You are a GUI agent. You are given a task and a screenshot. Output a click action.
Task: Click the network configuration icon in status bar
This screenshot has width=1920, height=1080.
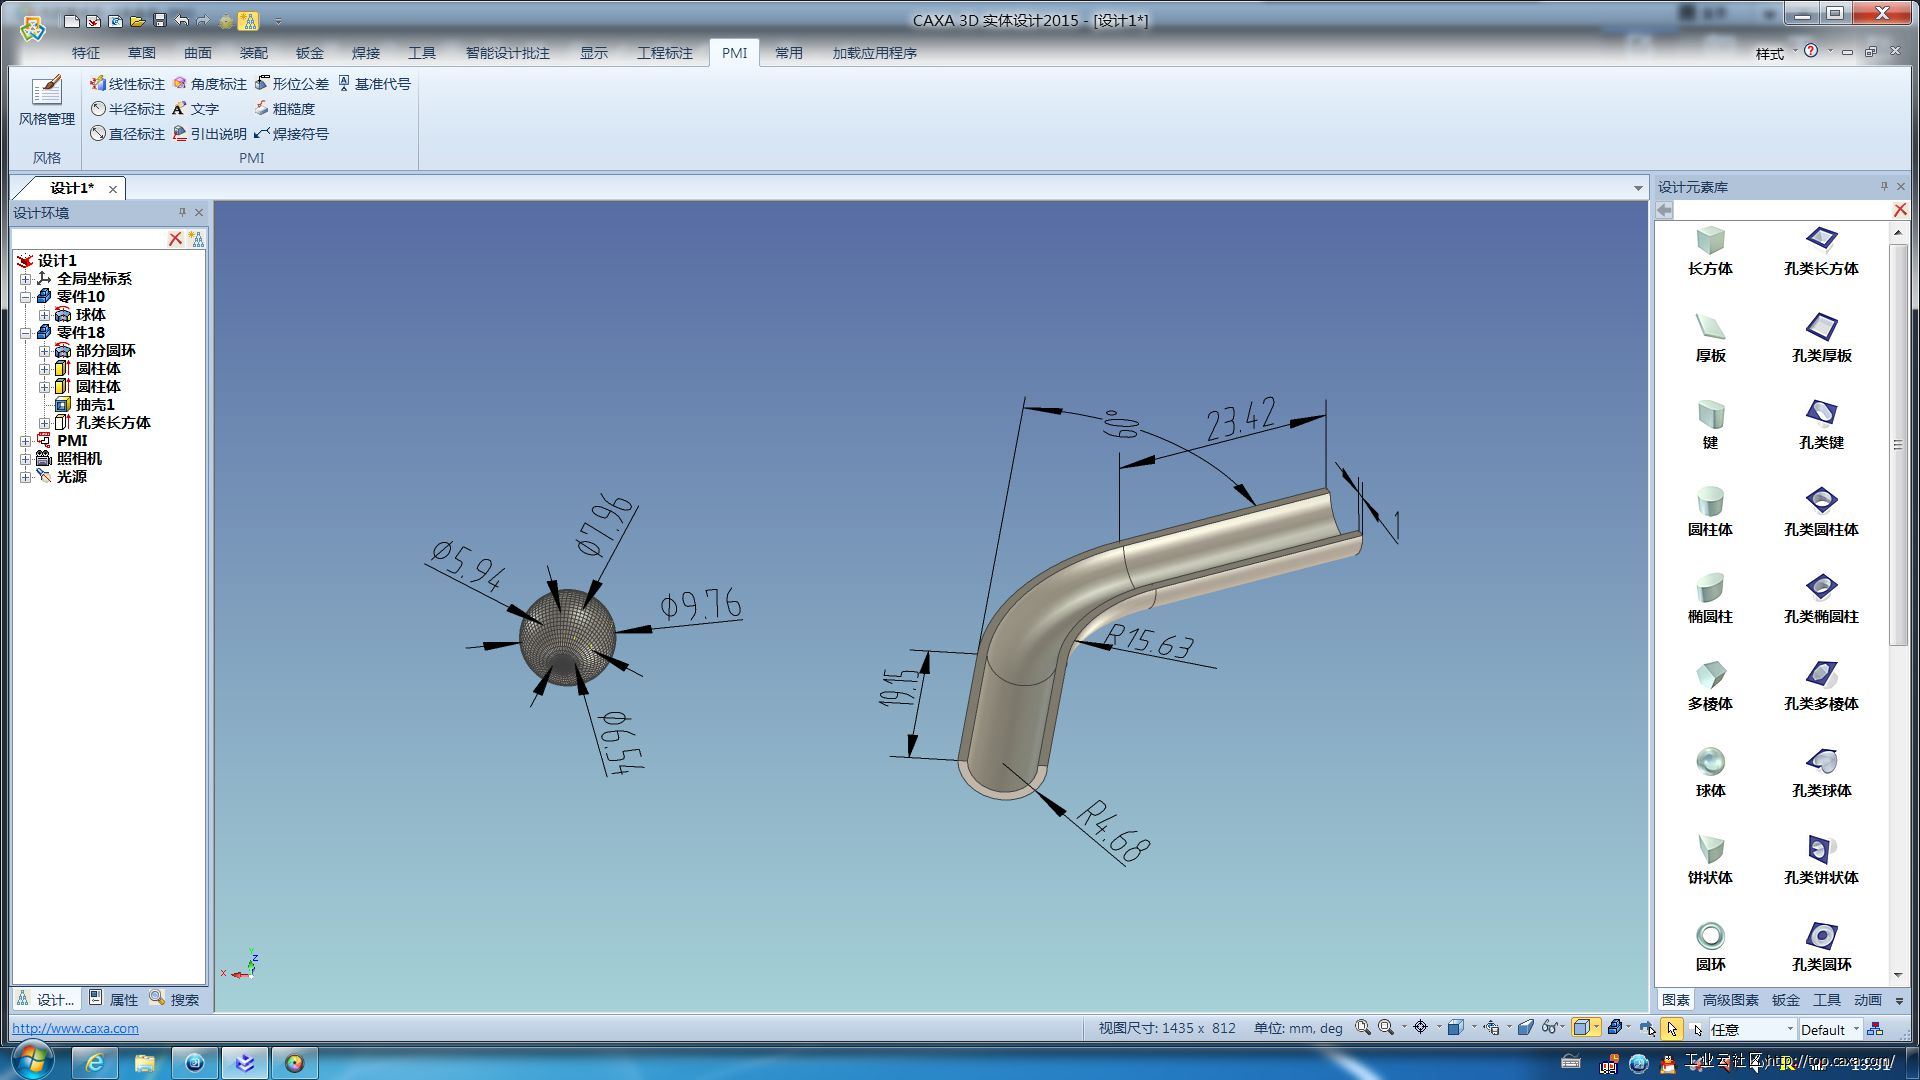[x=1875, y=1029]
